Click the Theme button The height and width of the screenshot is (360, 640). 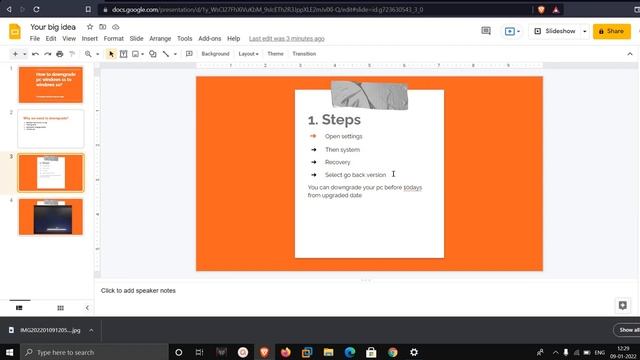(275, 54)
